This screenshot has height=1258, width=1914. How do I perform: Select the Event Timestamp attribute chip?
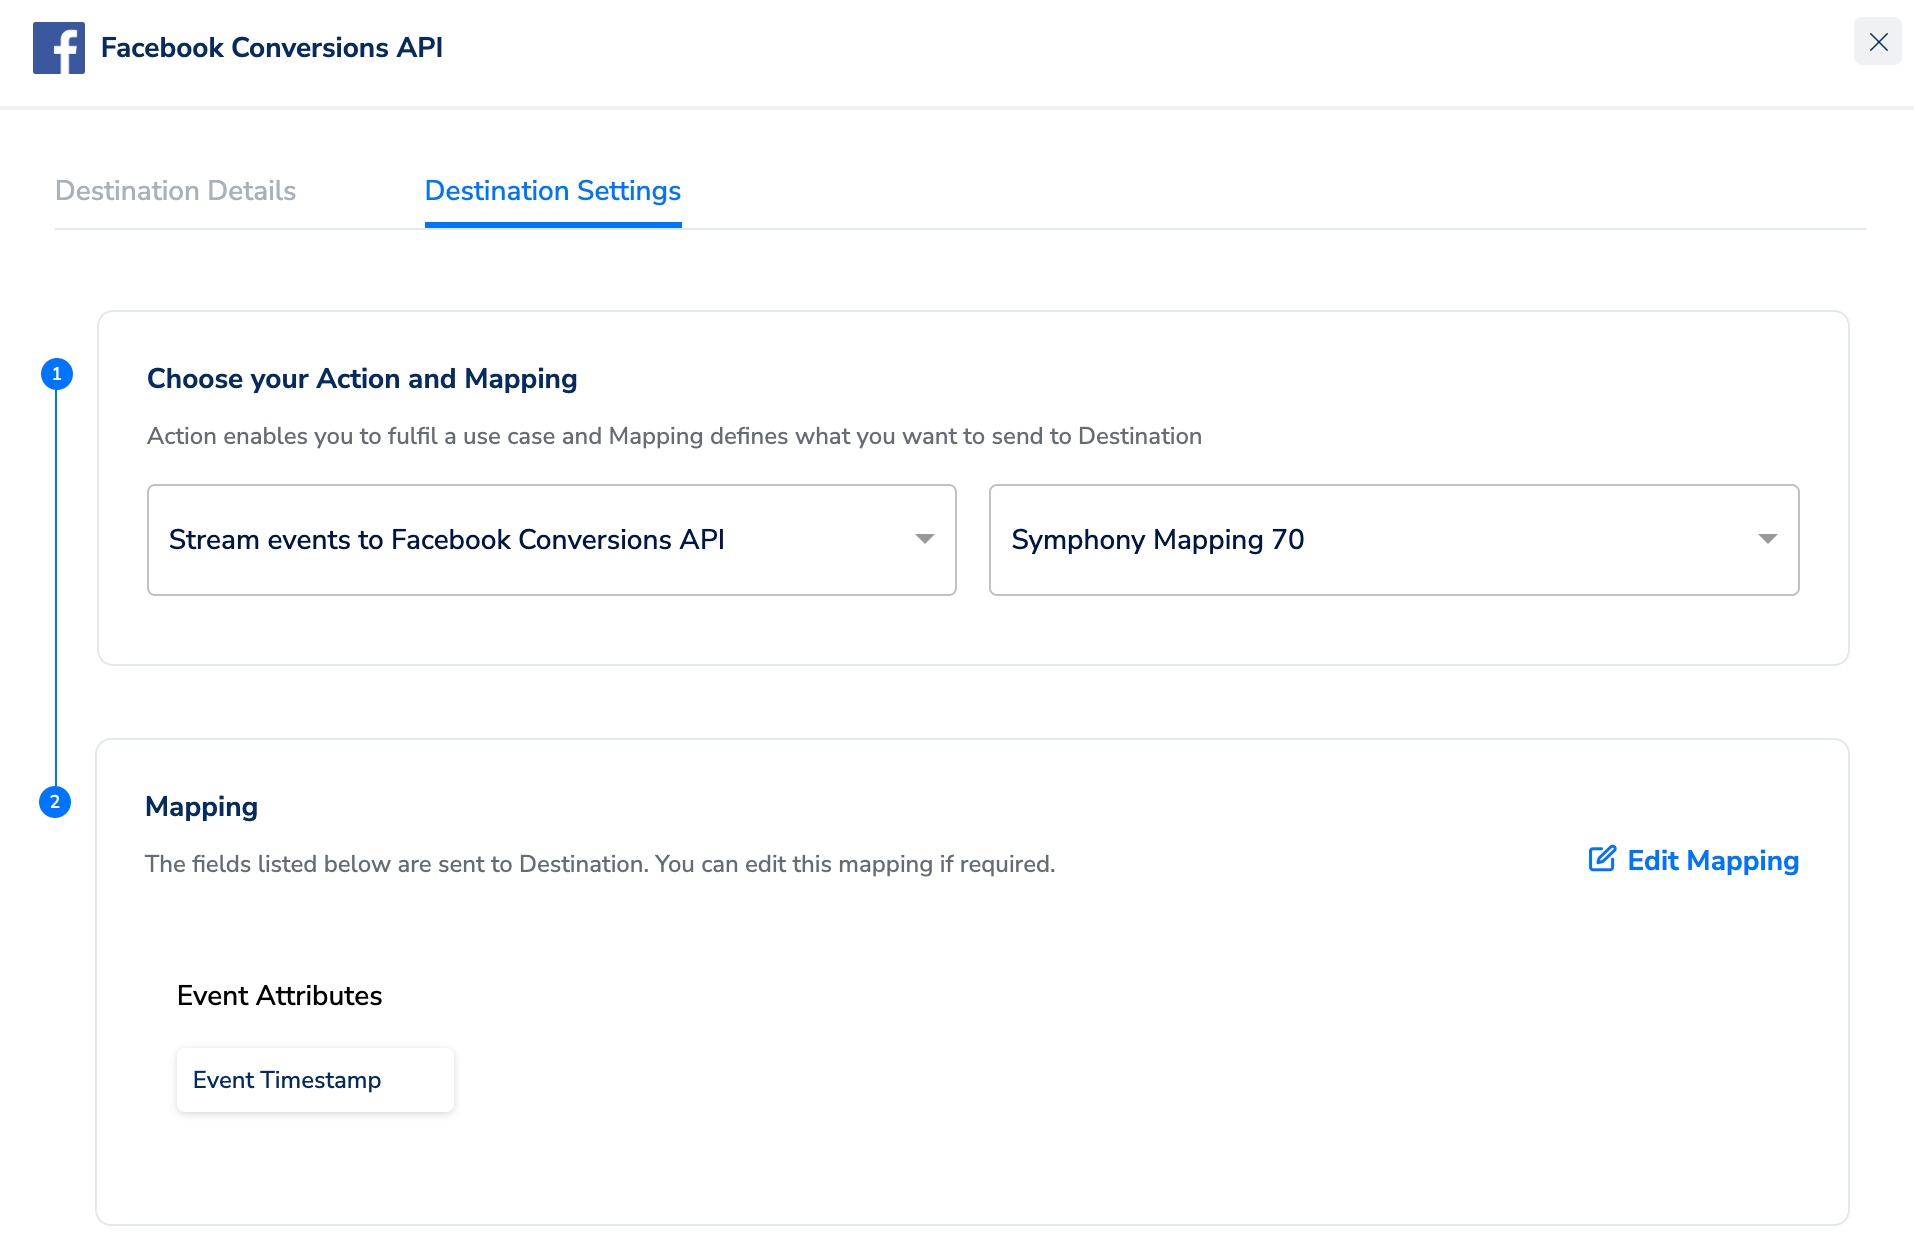315,1080
